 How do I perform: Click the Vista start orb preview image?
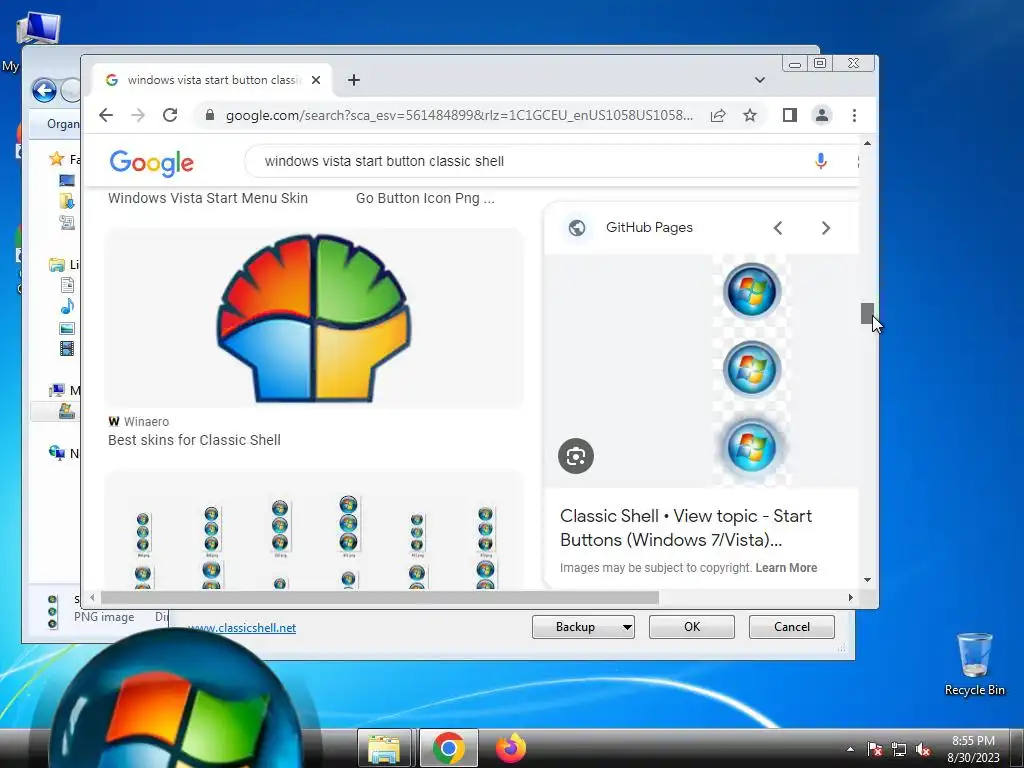coord(752,370)
